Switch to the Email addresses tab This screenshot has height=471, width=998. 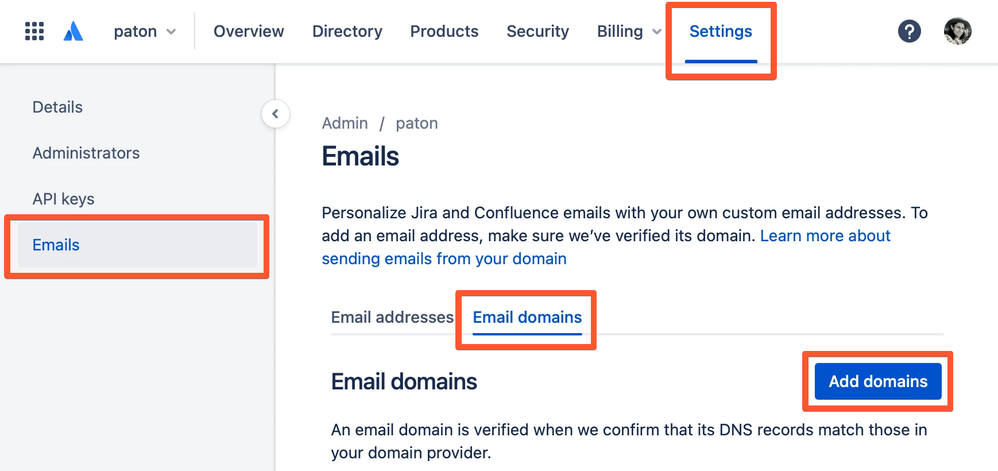tap(392, 317)
